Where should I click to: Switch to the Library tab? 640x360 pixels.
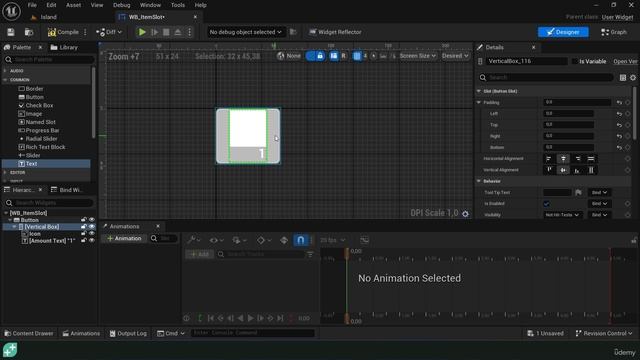[64, 47]
